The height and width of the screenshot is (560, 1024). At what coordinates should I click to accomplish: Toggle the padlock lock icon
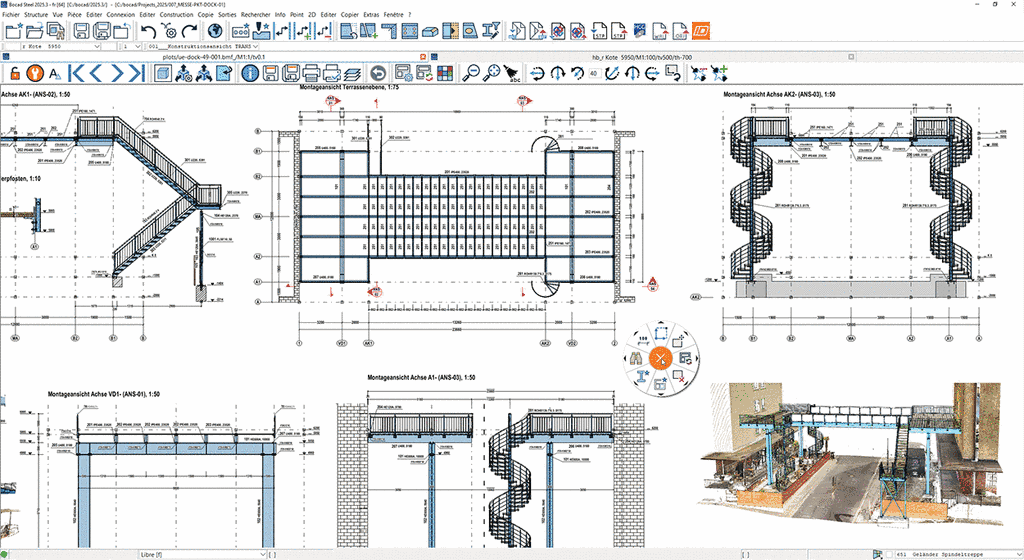point(14,73)
